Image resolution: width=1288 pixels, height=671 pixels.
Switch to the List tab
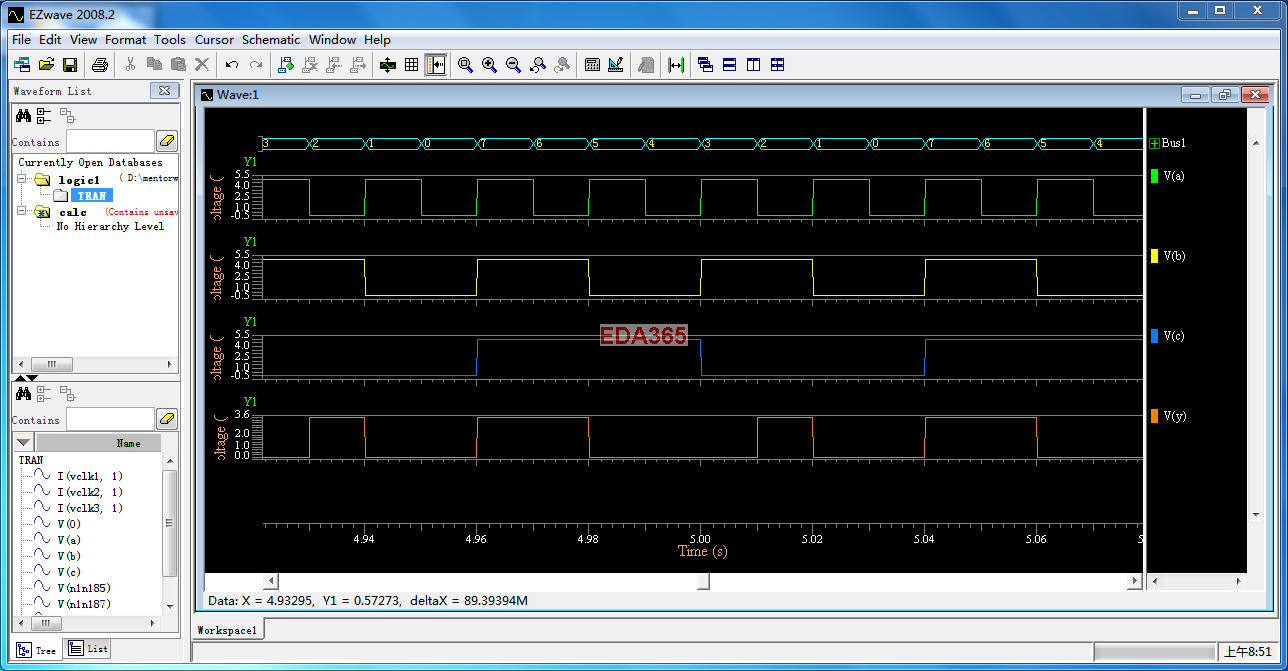coord(88,649)
